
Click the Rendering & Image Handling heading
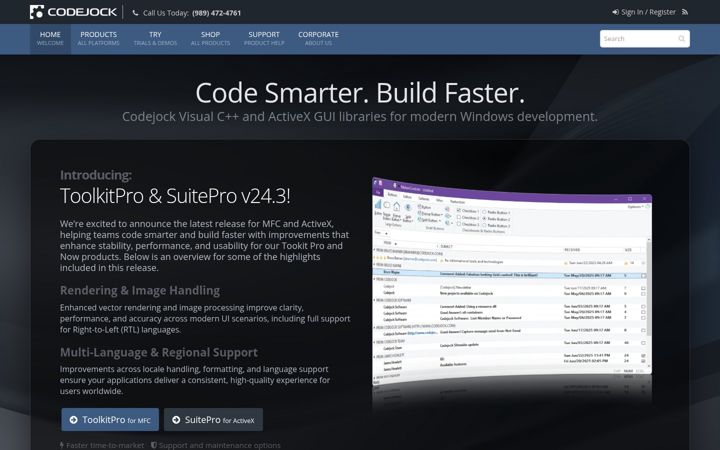(140, 291)
